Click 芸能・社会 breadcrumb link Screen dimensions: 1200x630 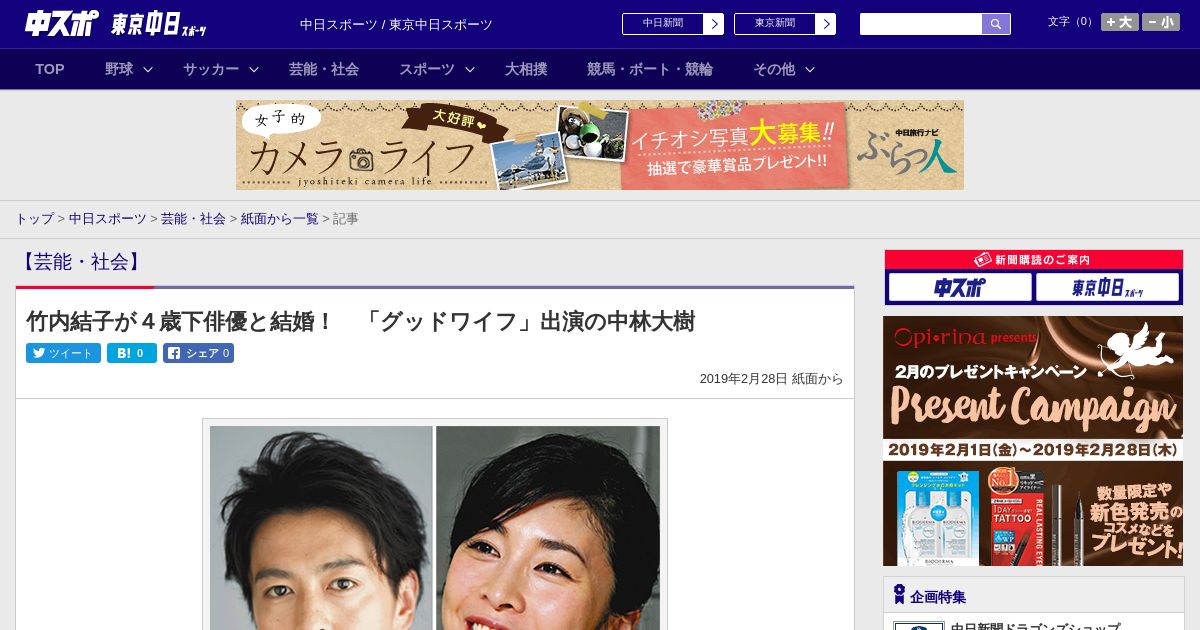(193, 219)
